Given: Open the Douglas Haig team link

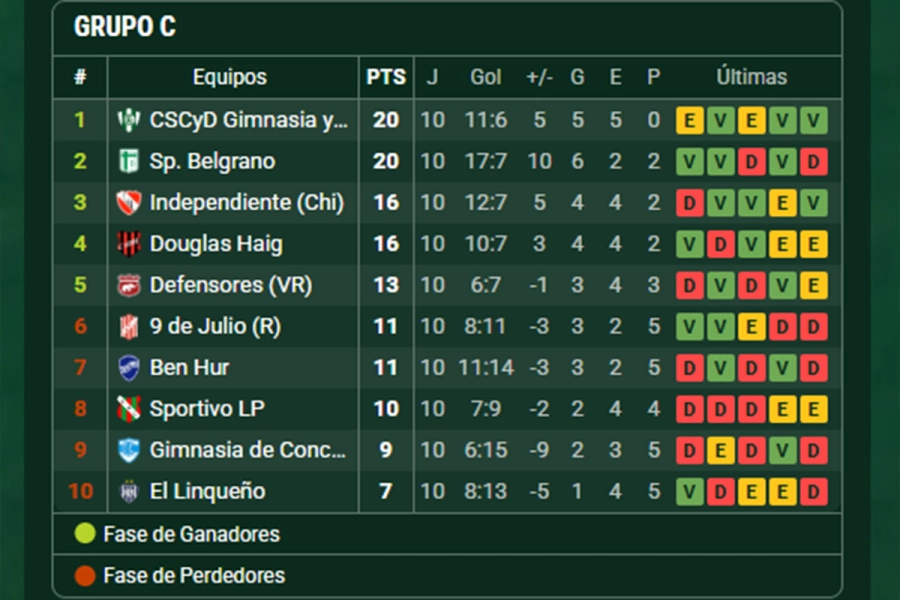Looking at the screenshot, I should 216,244.
